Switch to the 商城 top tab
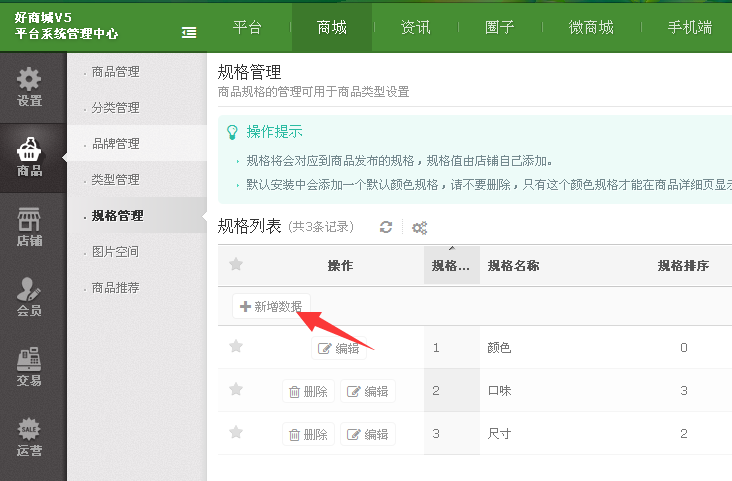This screenshot has height=481, width=732. tap(332, 28)
